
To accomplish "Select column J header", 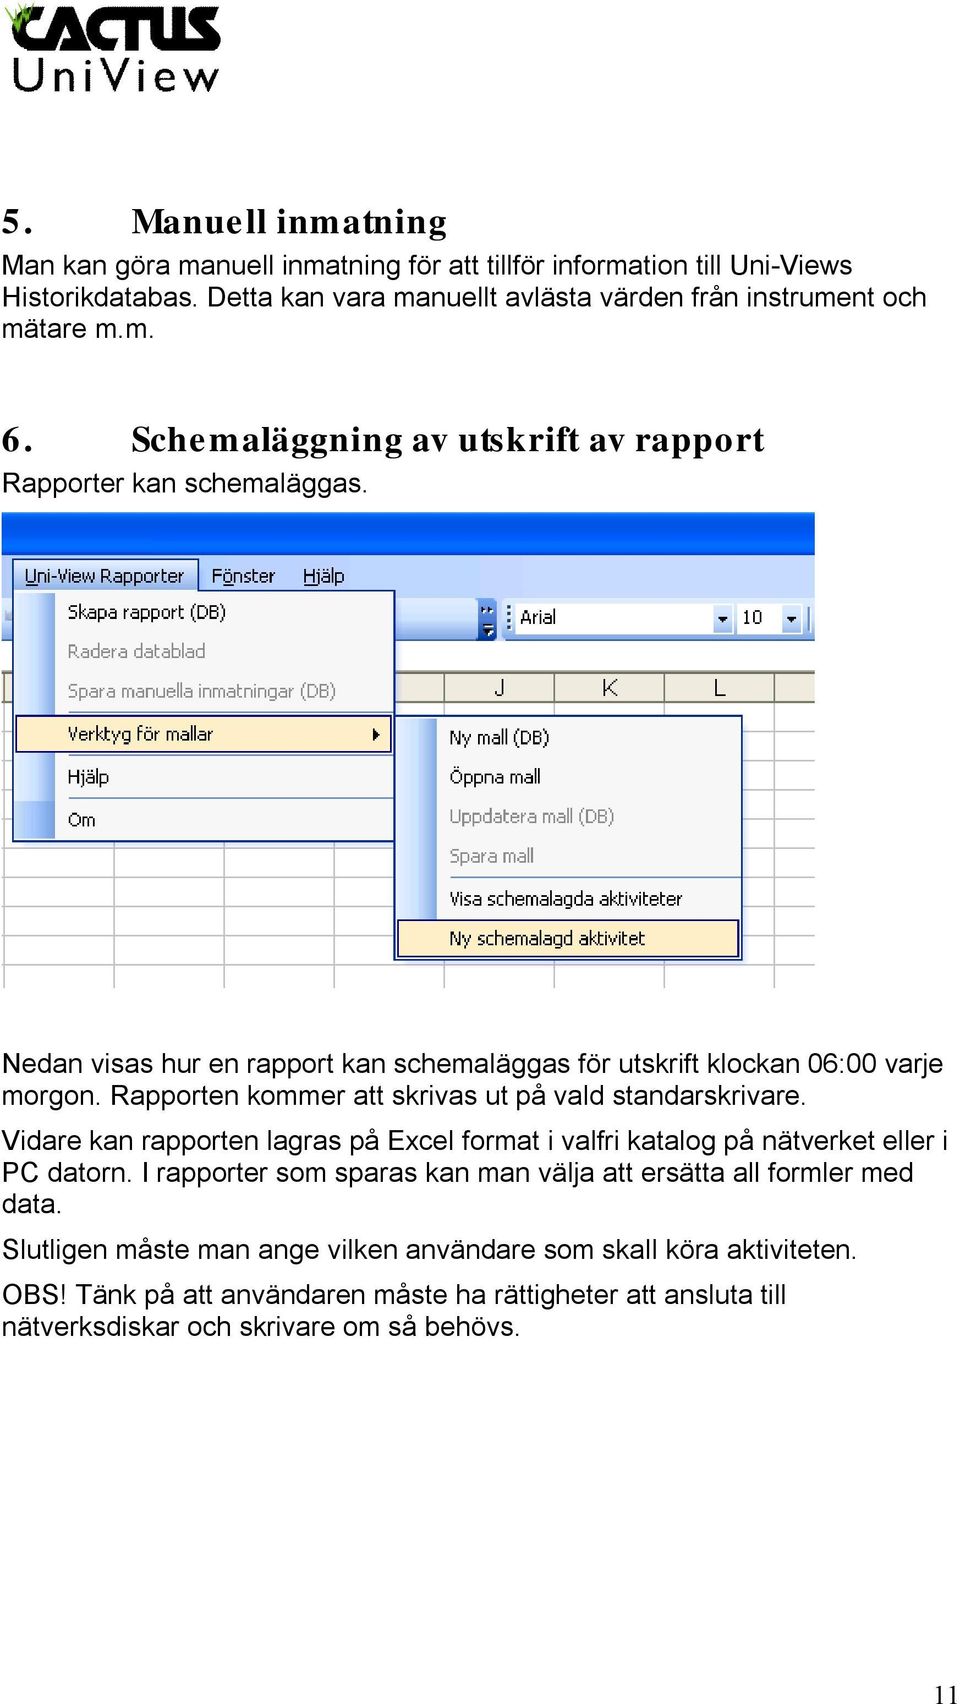I will [499, 688].
